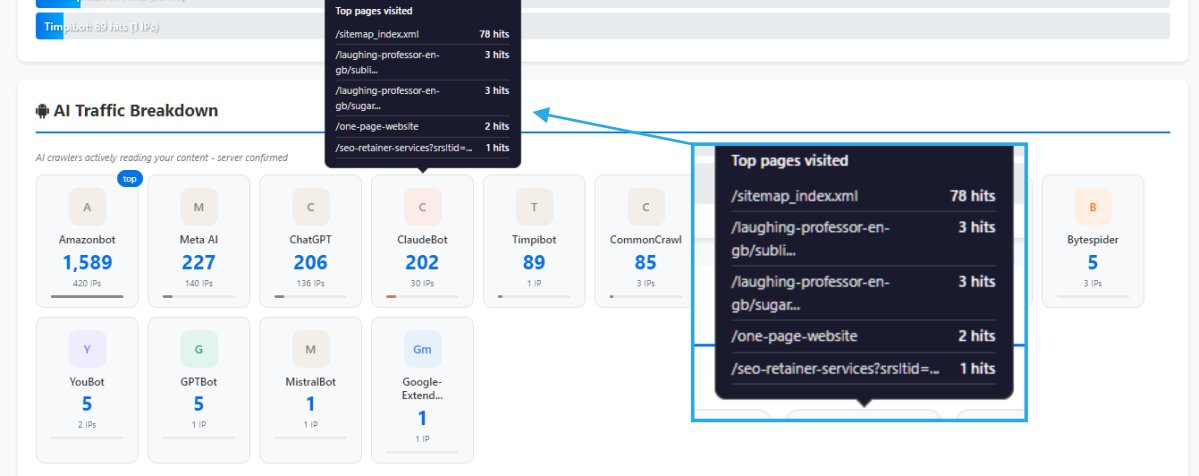The width and height of the screenshot is (1199, 476).
Task: Click the ChatGPT 'C' avatar icon
Action: point(310,207)
